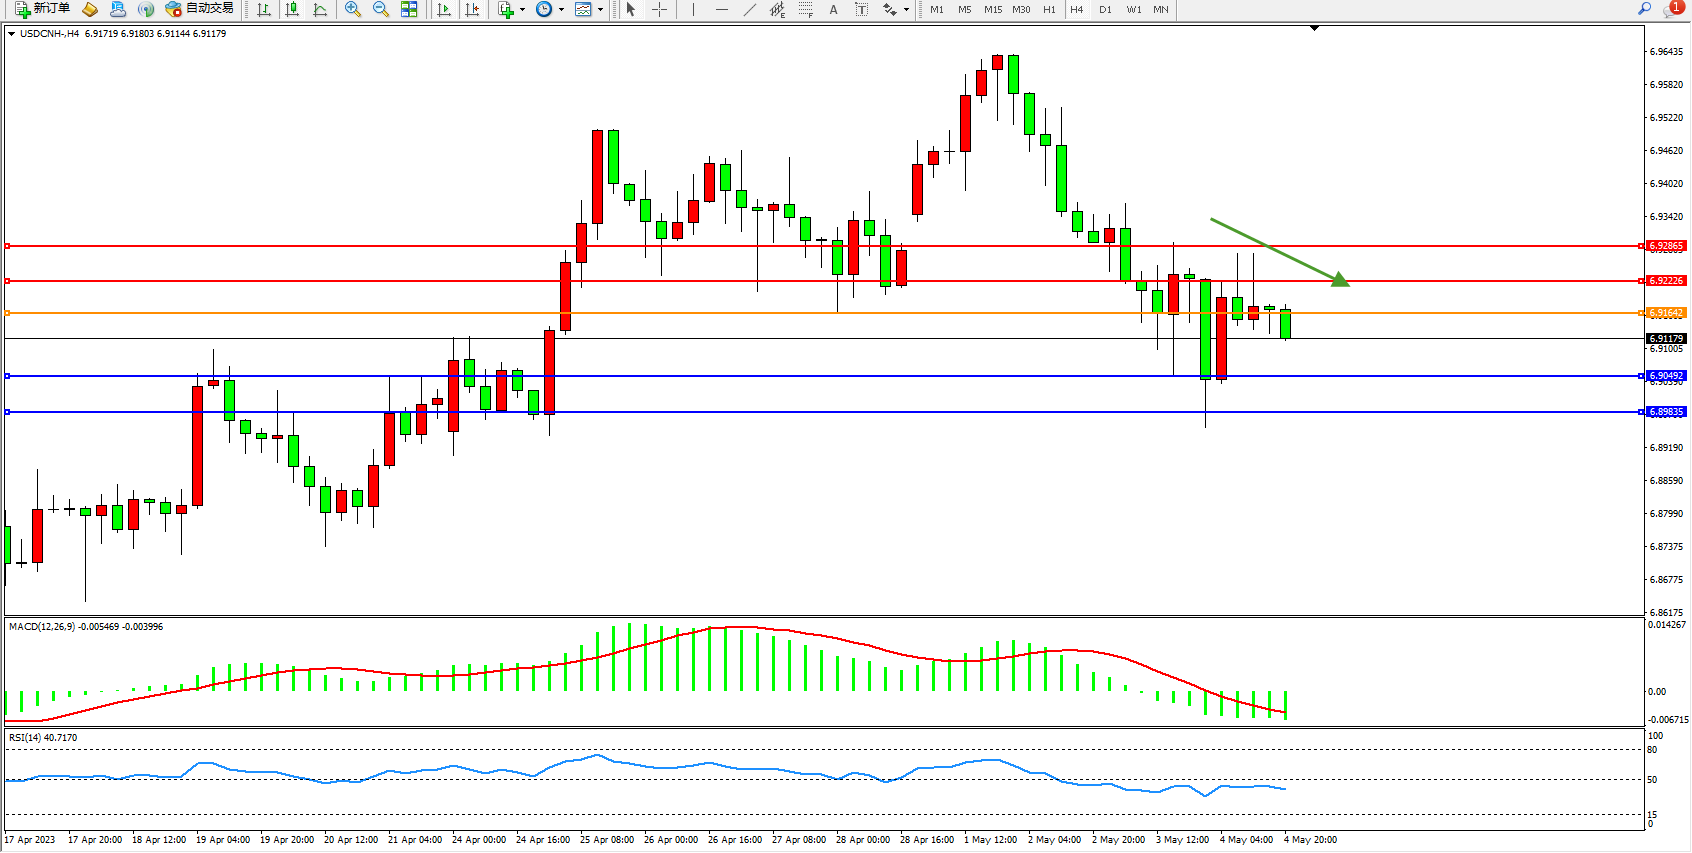Screen dimensions: 1692x853
Task: Zoom in on the chart
Action: pos(353,9)
